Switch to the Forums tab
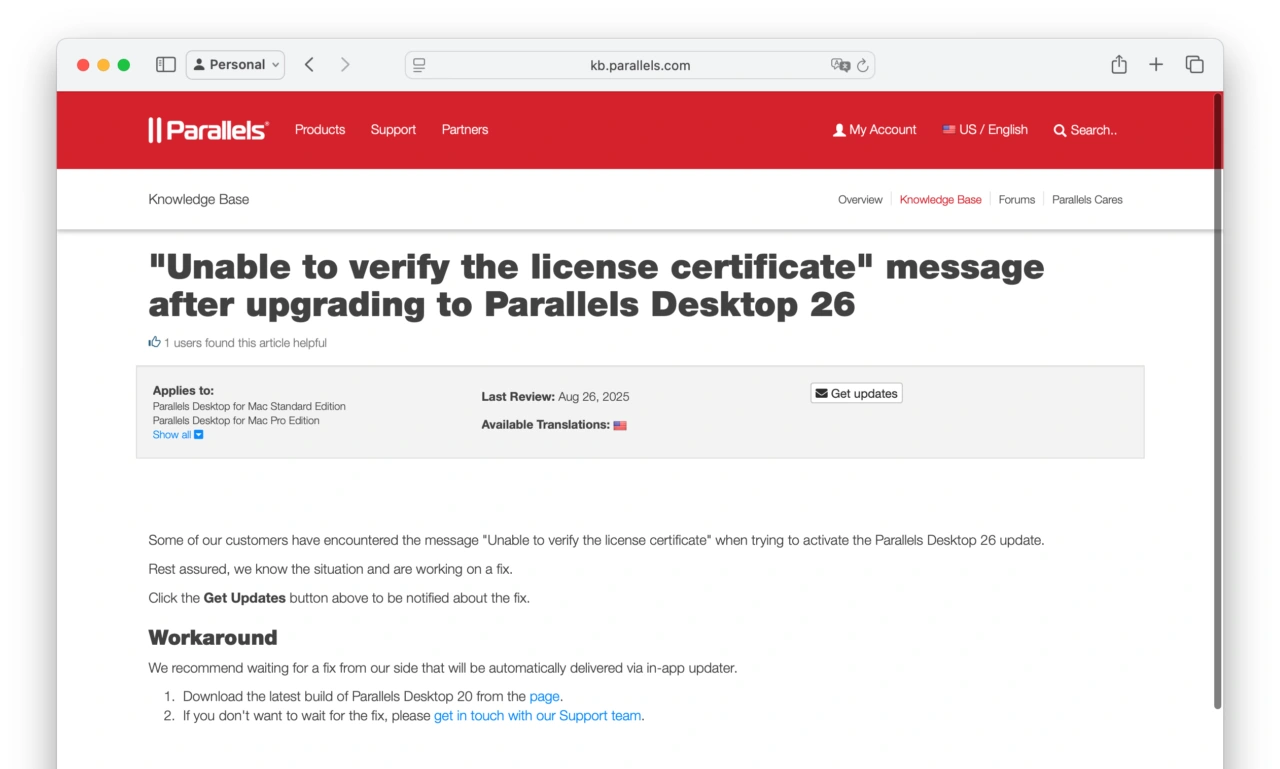The image size is (1280, 769). click(1016, 199)
